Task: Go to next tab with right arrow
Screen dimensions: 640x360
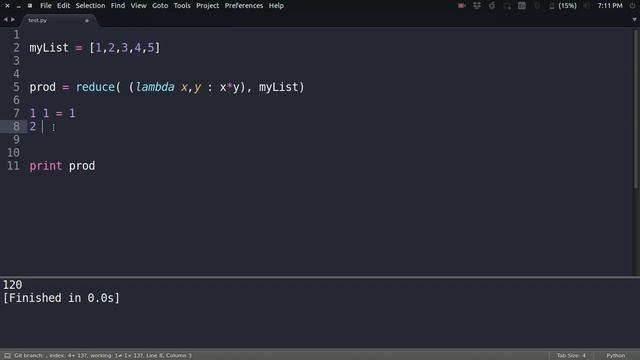Action: pos(13,20)
